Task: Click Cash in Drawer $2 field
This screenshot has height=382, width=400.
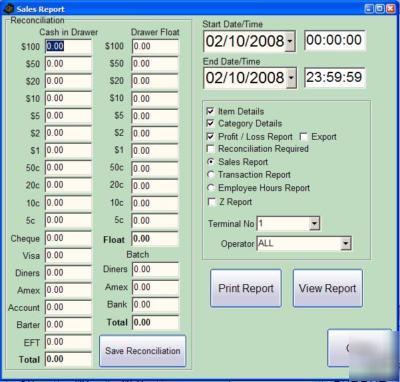Action: point(68,133)
